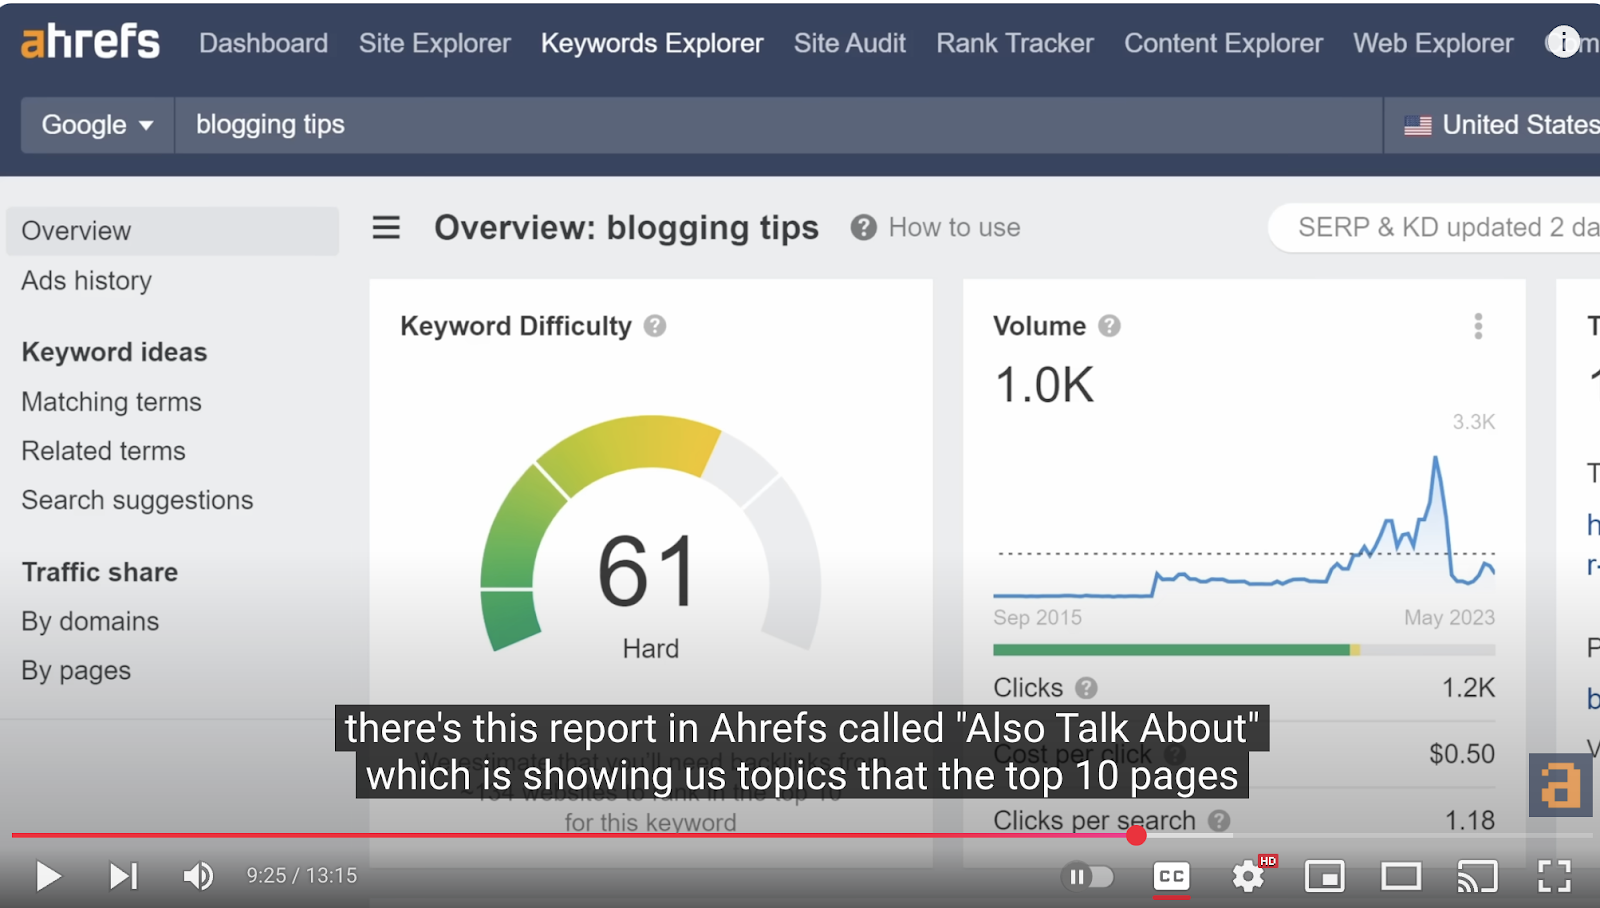Go to Site Explorer

pyautogui.click(x=434, y=43)
